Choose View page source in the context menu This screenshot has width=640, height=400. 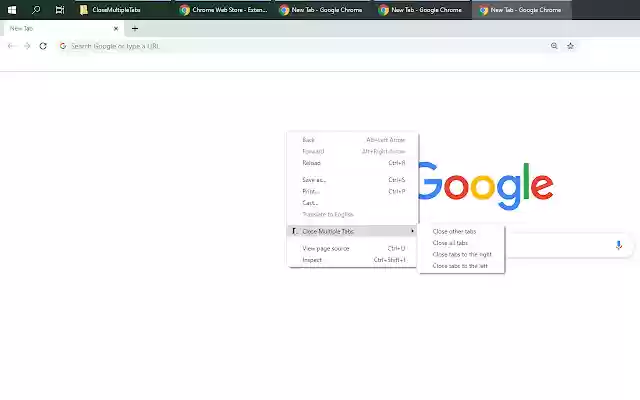pos(353,249)
